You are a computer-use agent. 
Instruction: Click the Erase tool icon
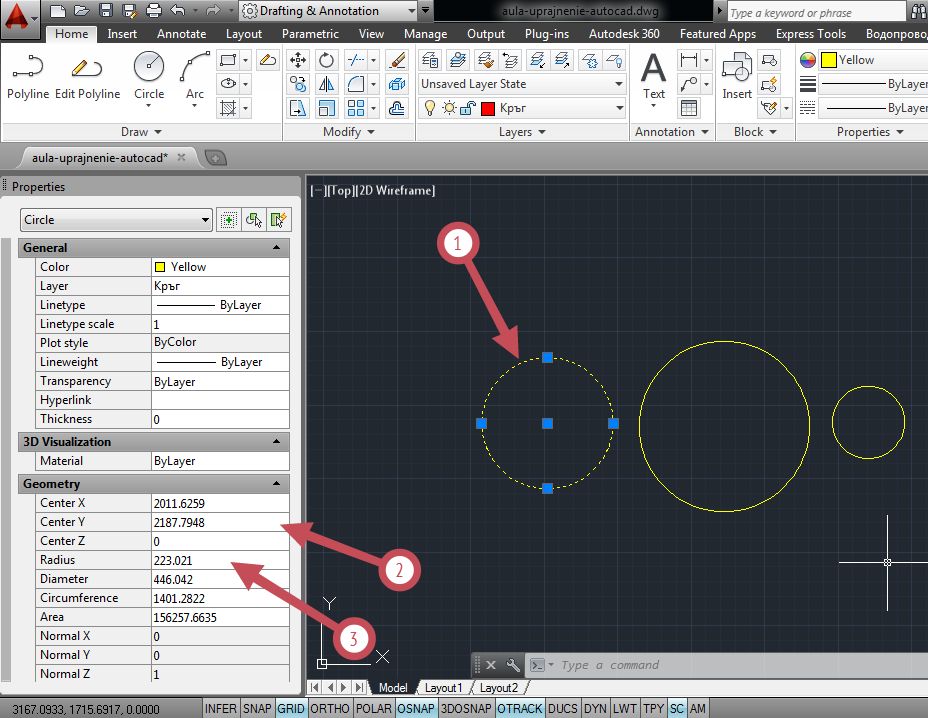[x=397, y=60]
